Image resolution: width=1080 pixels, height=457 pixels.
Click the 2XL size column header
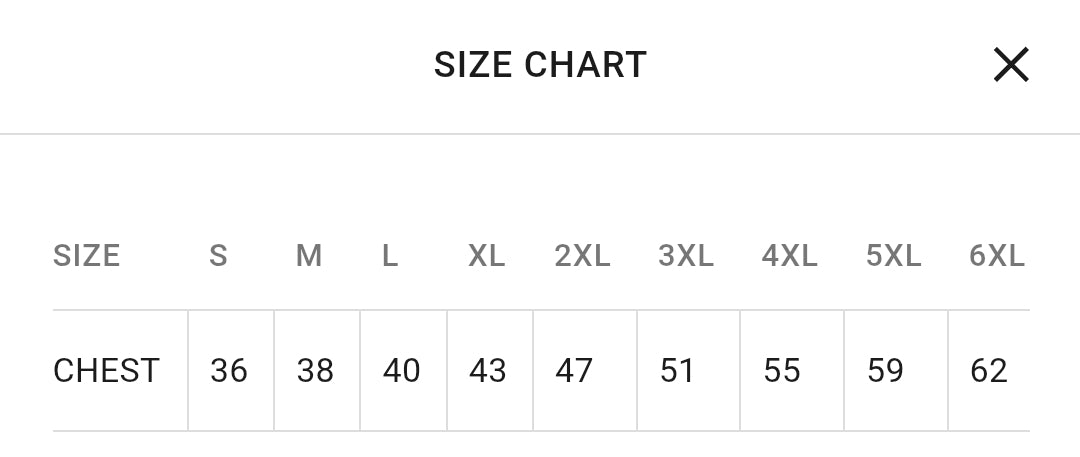coord(582,256)
